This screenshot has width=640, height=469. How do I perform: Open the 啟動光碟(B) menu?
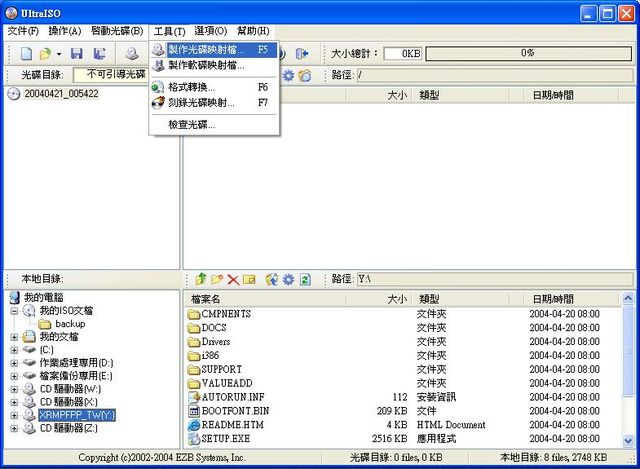tap(117, 31)
